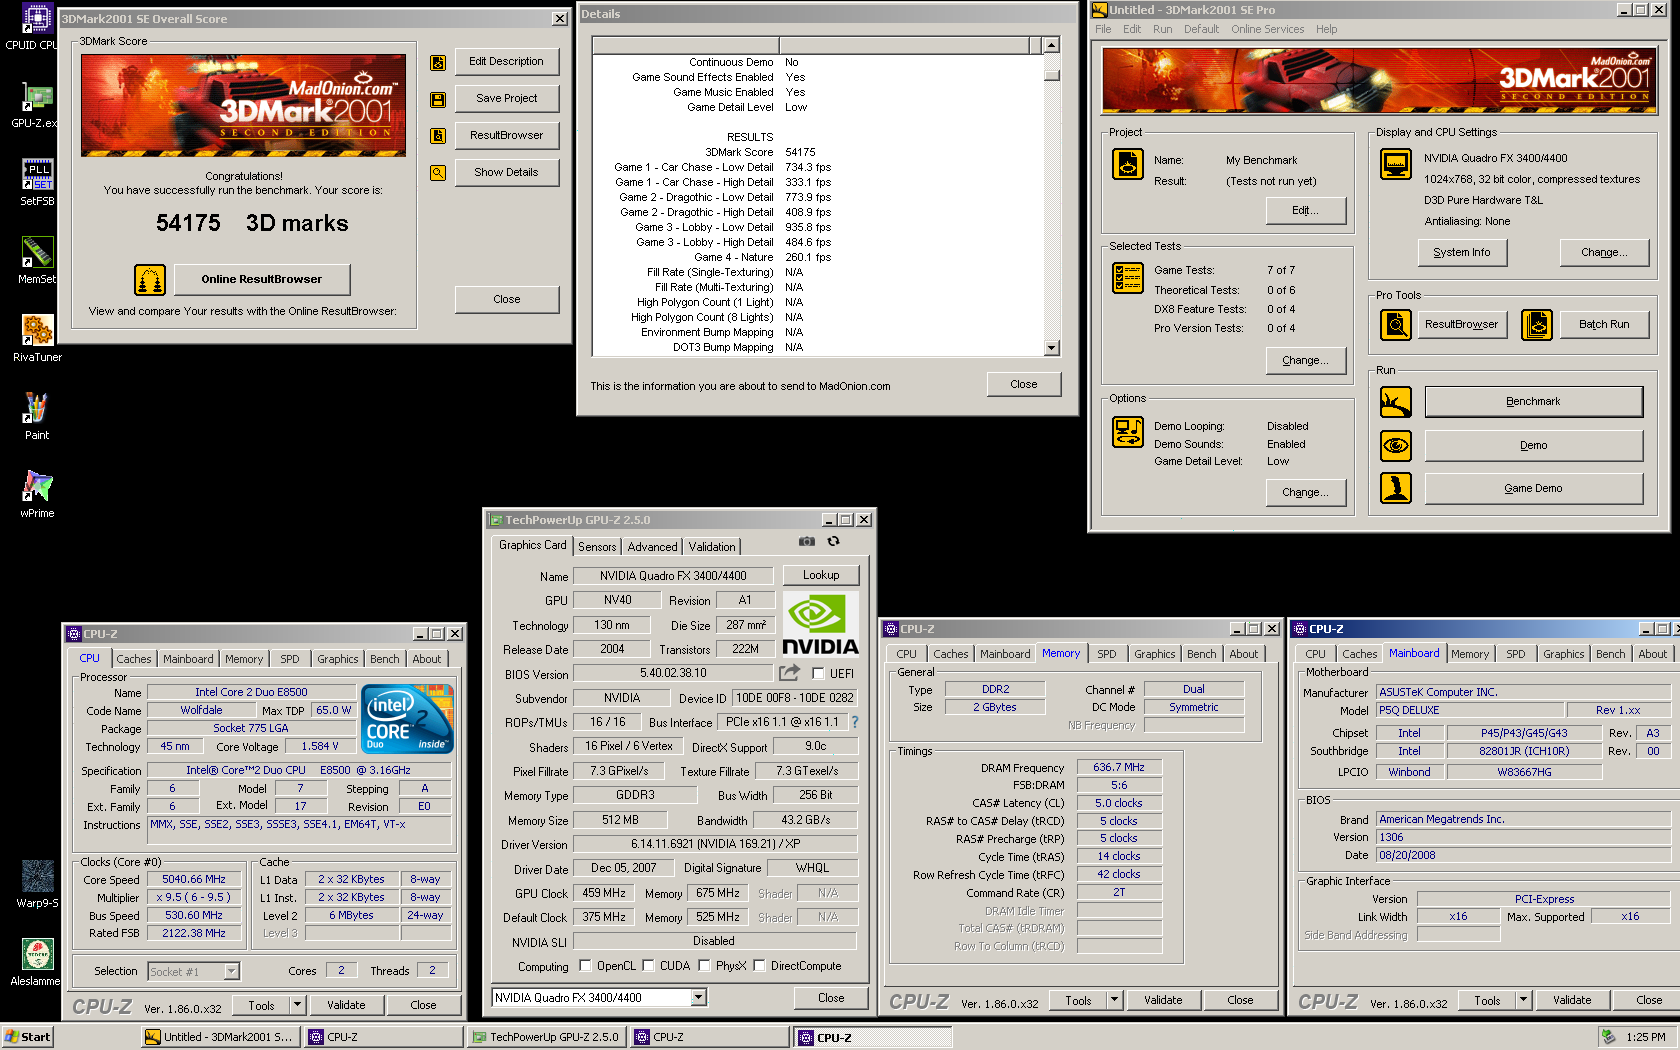Click the Lookup button in GPU-Z
The image size is (1680, 1050).
[x=821, y=576]
